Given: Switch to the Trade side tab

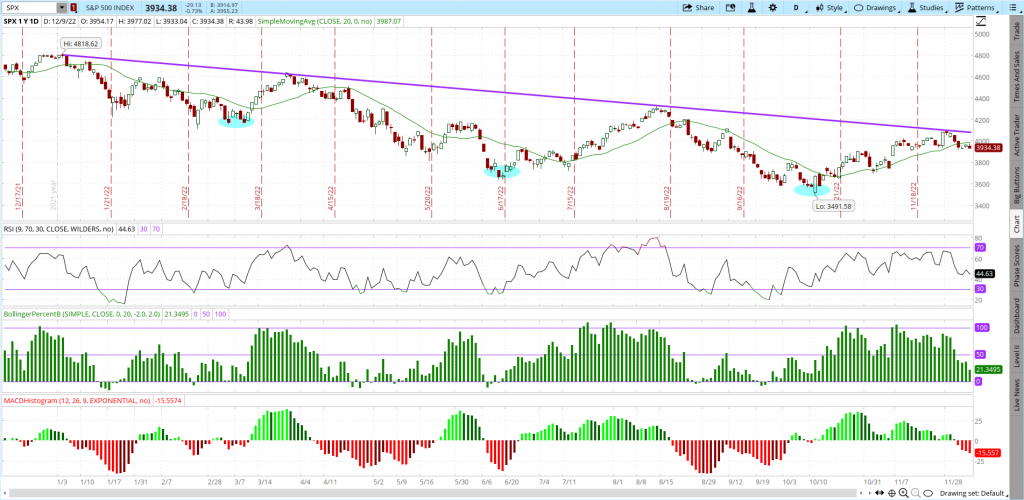Looking at the screenshot, I should point(1015,28).
